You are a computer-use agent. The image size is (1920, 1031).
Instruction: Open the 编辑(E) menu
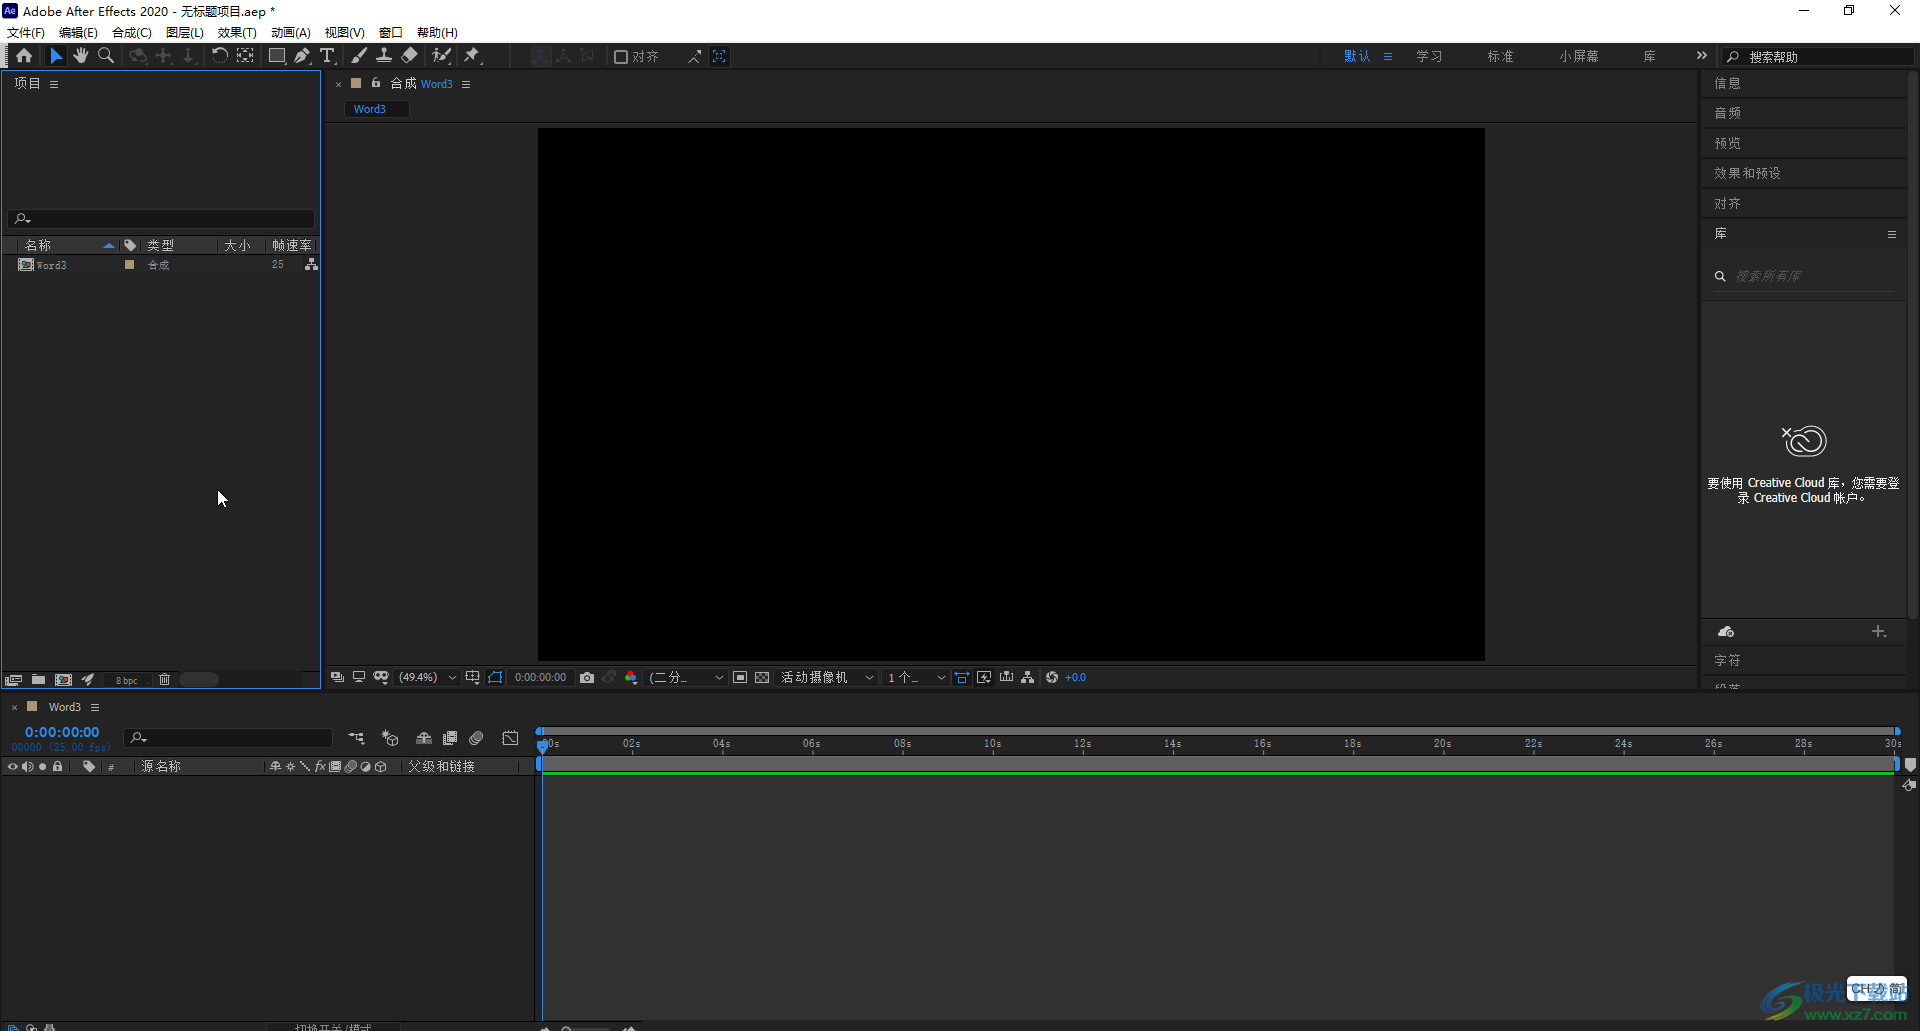tap(78, 32)
